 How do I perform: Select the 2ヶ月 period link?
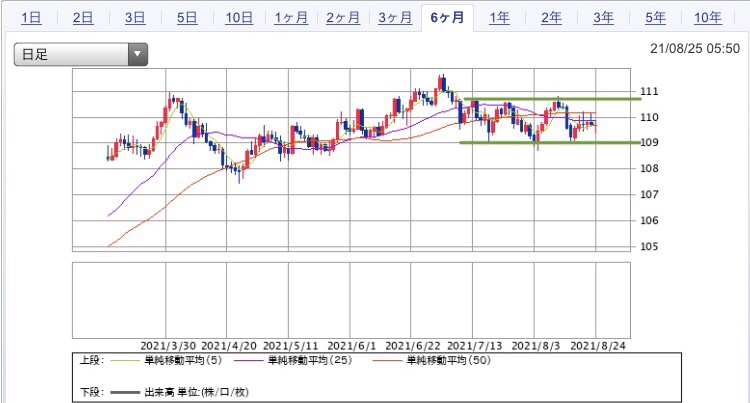(343, 18)
